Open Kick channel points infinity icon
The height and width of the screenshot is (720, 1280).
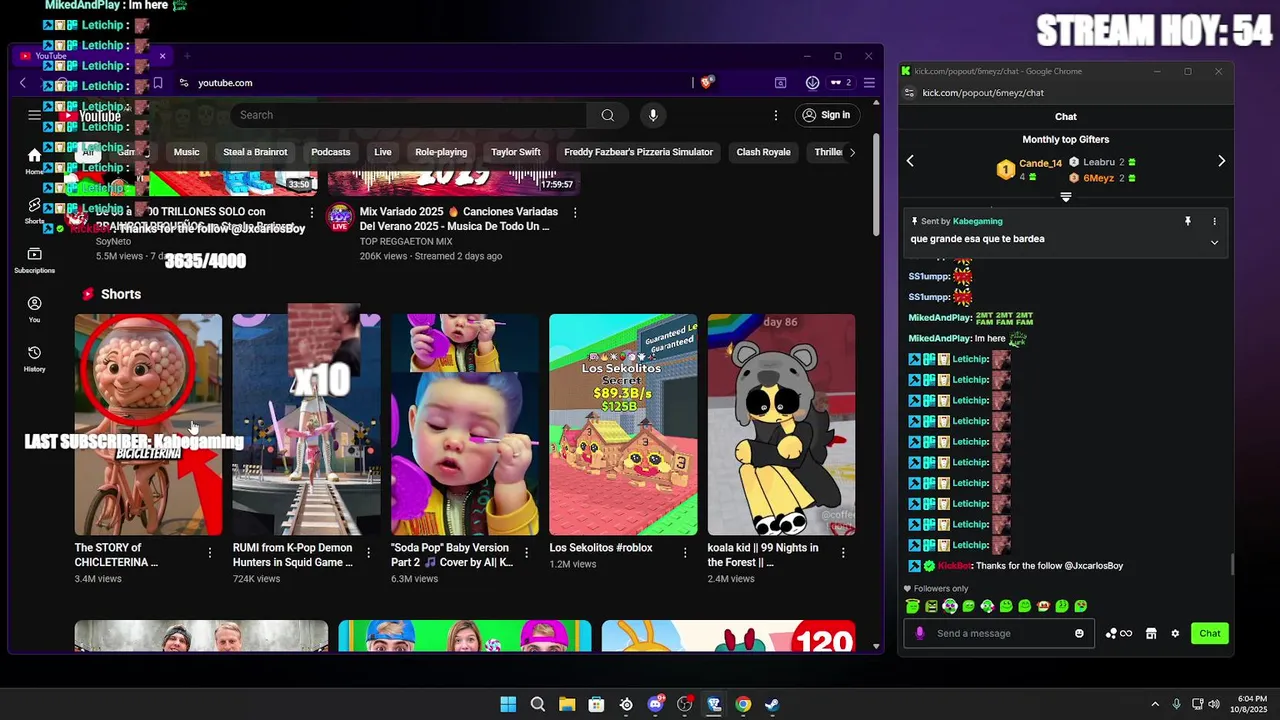(x=1119, y=633)
